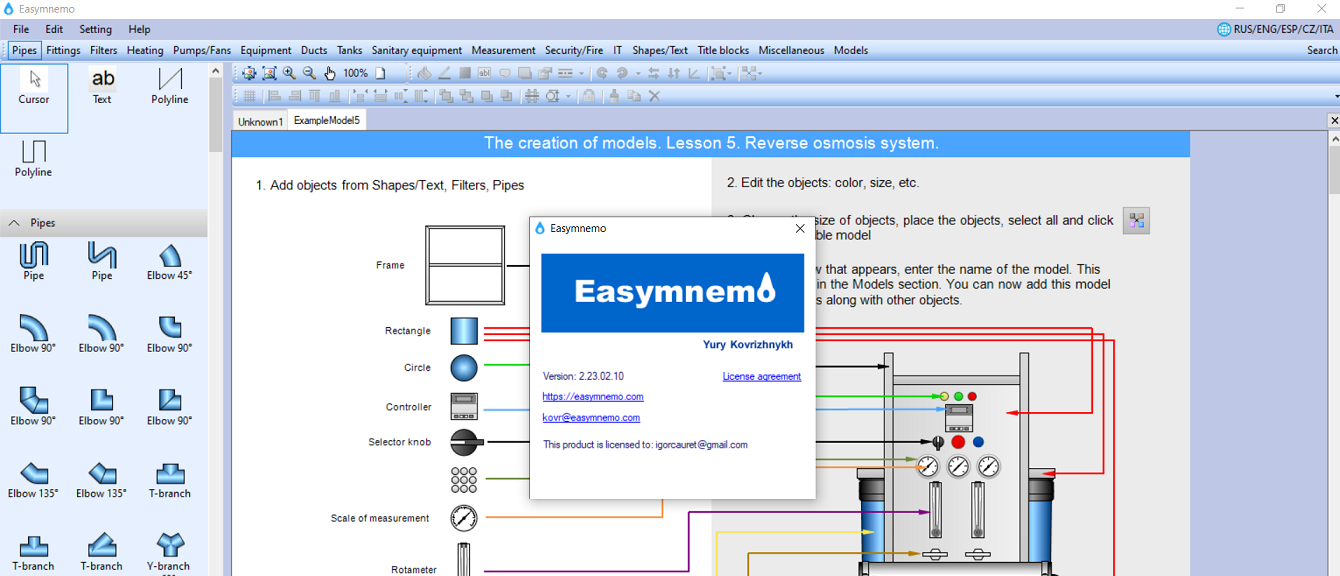Viewport: 1340px width, 576px height.
Task: Click the delete X icon in toolbar
Action: point(654,96)
